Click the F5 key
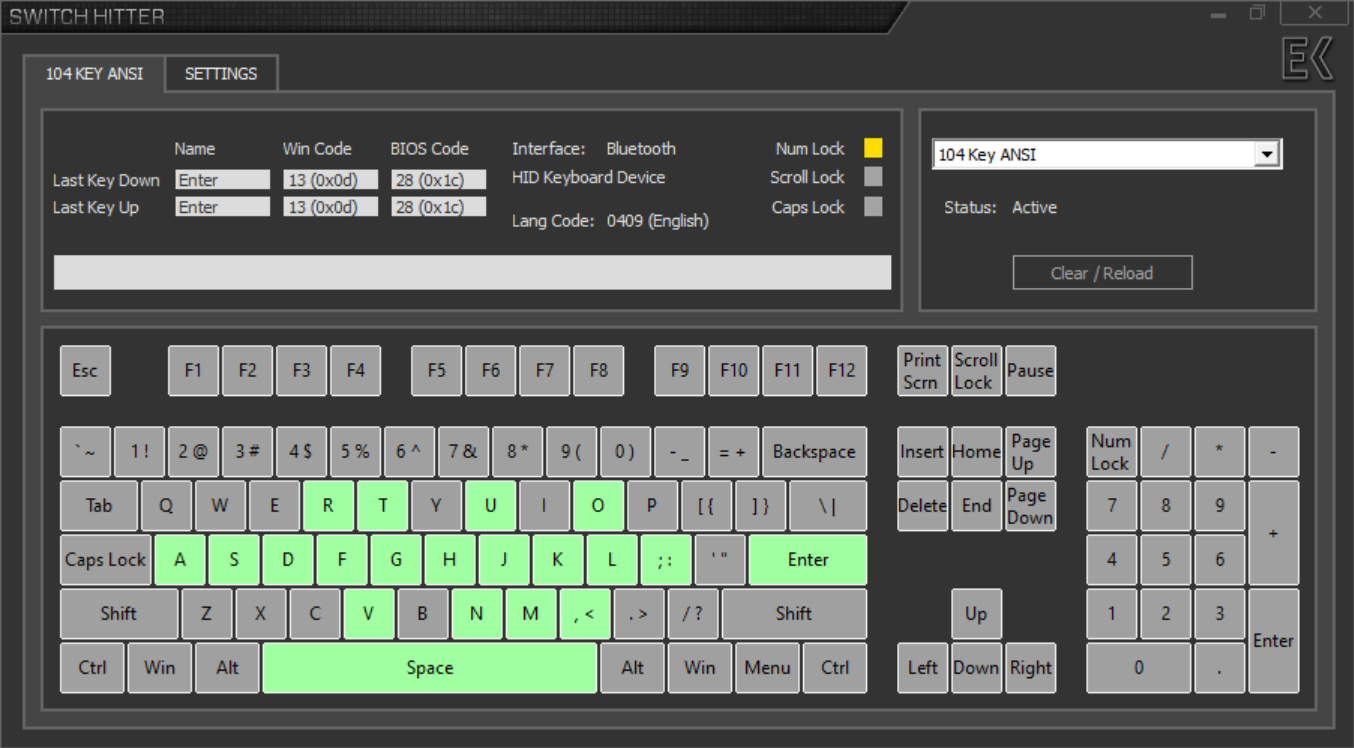1354x748 pixels. pyautogui.click(x=437, y=371)
